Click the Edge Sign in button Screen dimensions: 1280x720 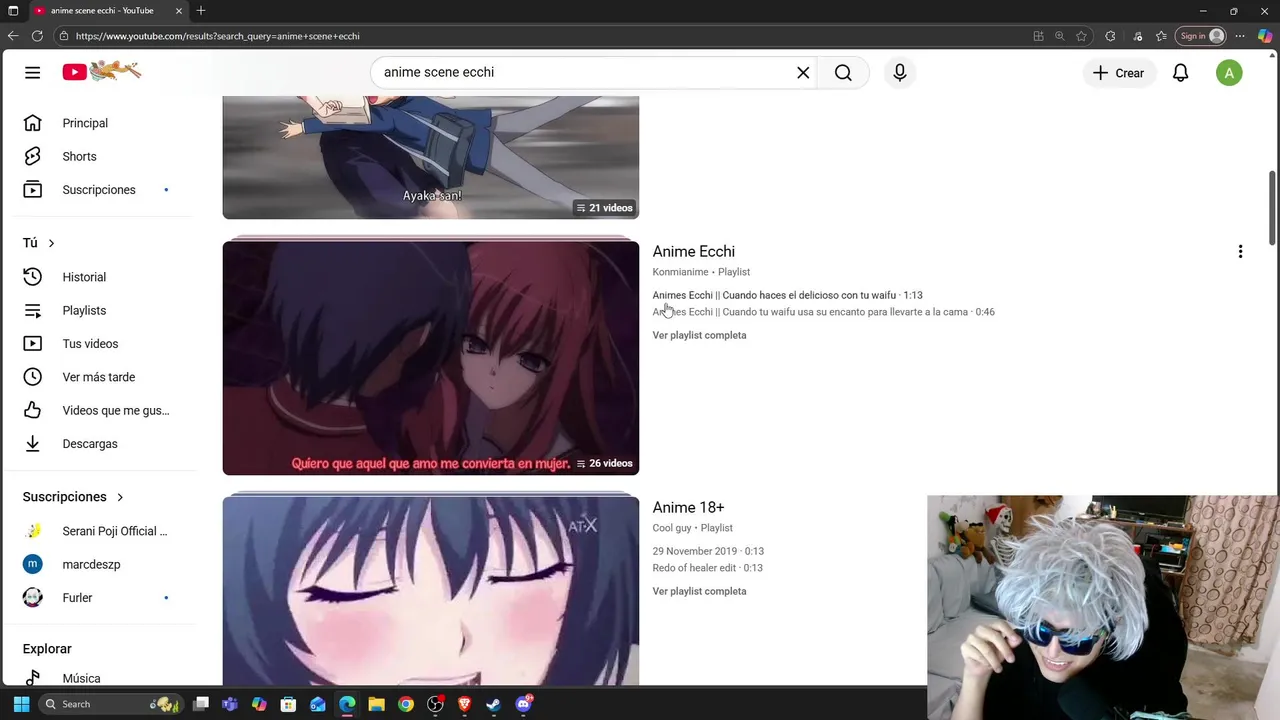(1201, 36)
